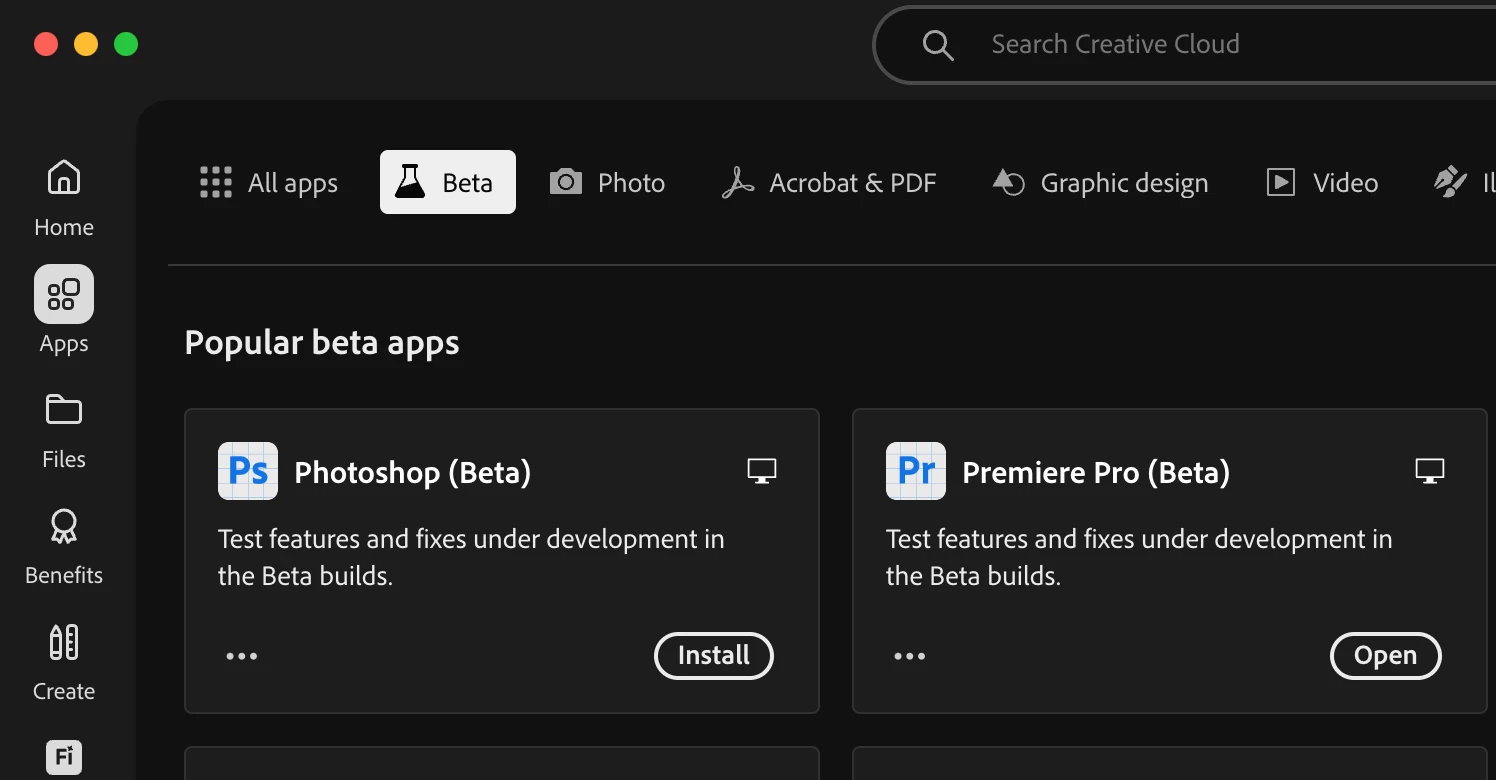Click the Premiere Pro (Beta) title
The height and width of the screenshot is (780, 1496).
pos(1096,472)
